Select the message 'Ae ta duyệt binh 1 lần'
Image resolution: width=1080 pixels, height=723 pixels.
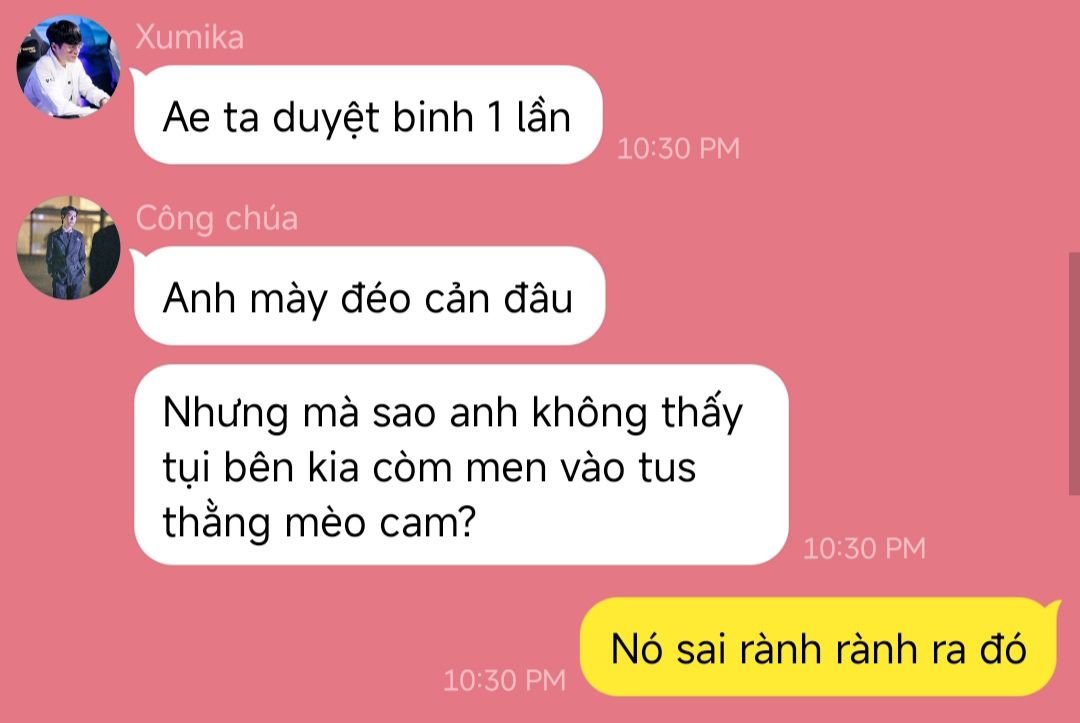[368, 115]
